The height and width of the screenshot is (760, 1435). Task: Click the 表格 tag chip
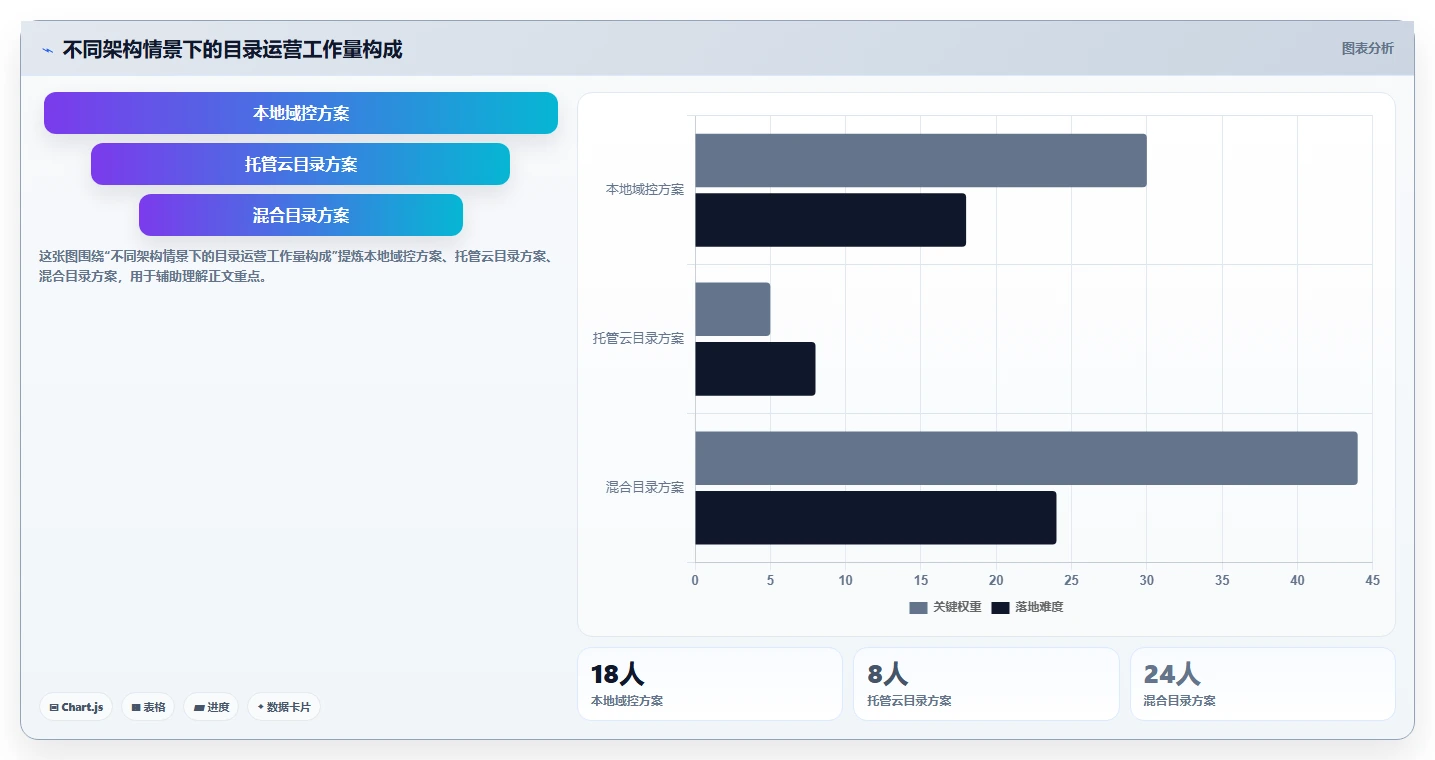[x=148, y=707]
